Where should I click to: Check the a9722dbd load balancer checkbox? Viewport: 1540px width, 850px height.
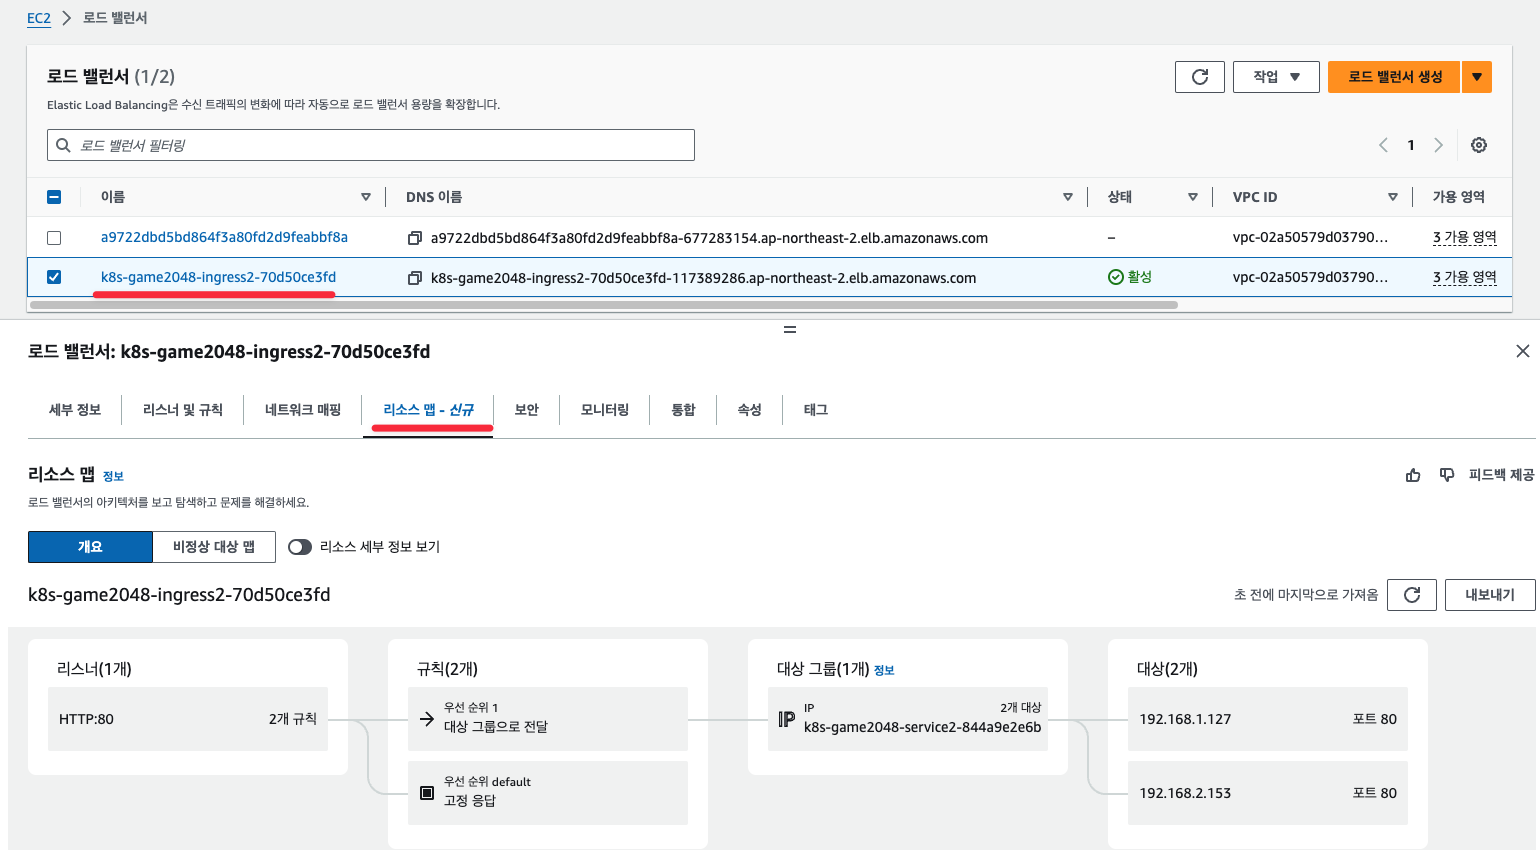click(x=54, y=238)
